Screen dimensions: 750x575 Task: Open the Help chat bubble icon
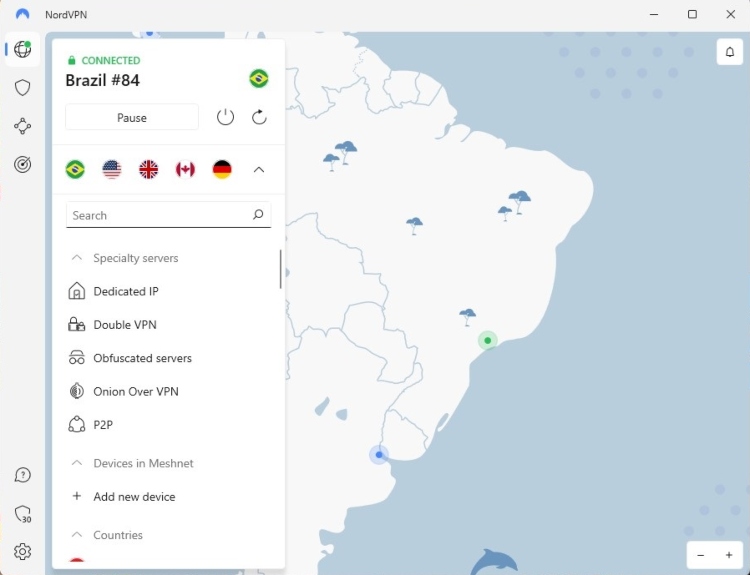22,475
